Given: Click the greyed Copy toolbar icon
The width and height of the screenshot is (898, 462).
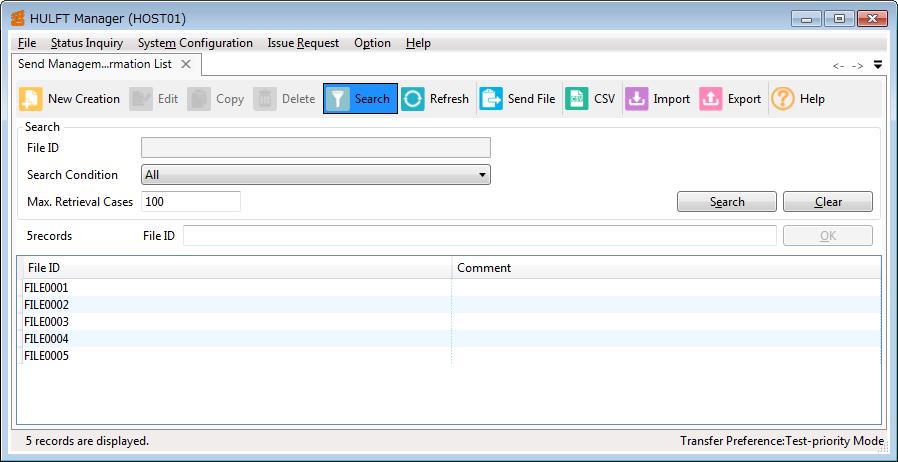Looking at the screenshot, I should (199, 99).
